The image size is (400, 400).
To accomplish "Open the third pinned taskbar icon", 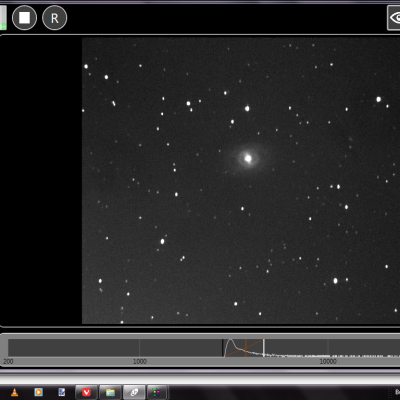I will click(x=62, y=392).
